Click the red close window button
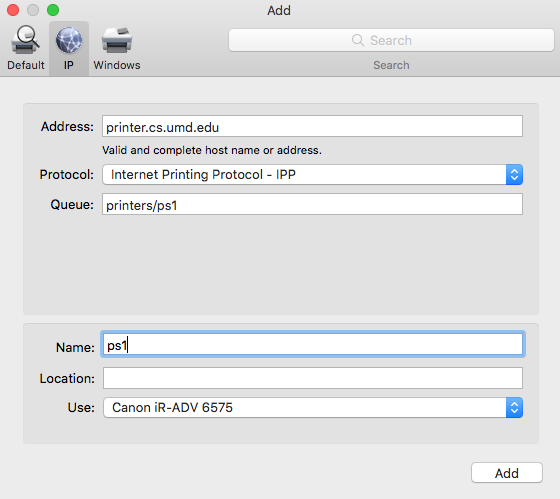The width and height of the screenshot is (560, 499). click(x=13, y=10)
